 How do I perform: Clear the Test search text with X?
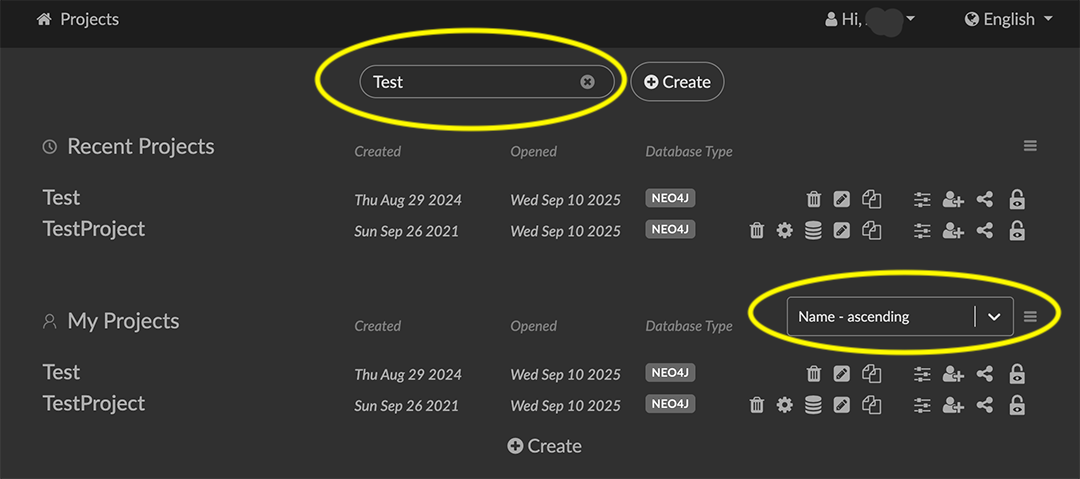[587, 82]
